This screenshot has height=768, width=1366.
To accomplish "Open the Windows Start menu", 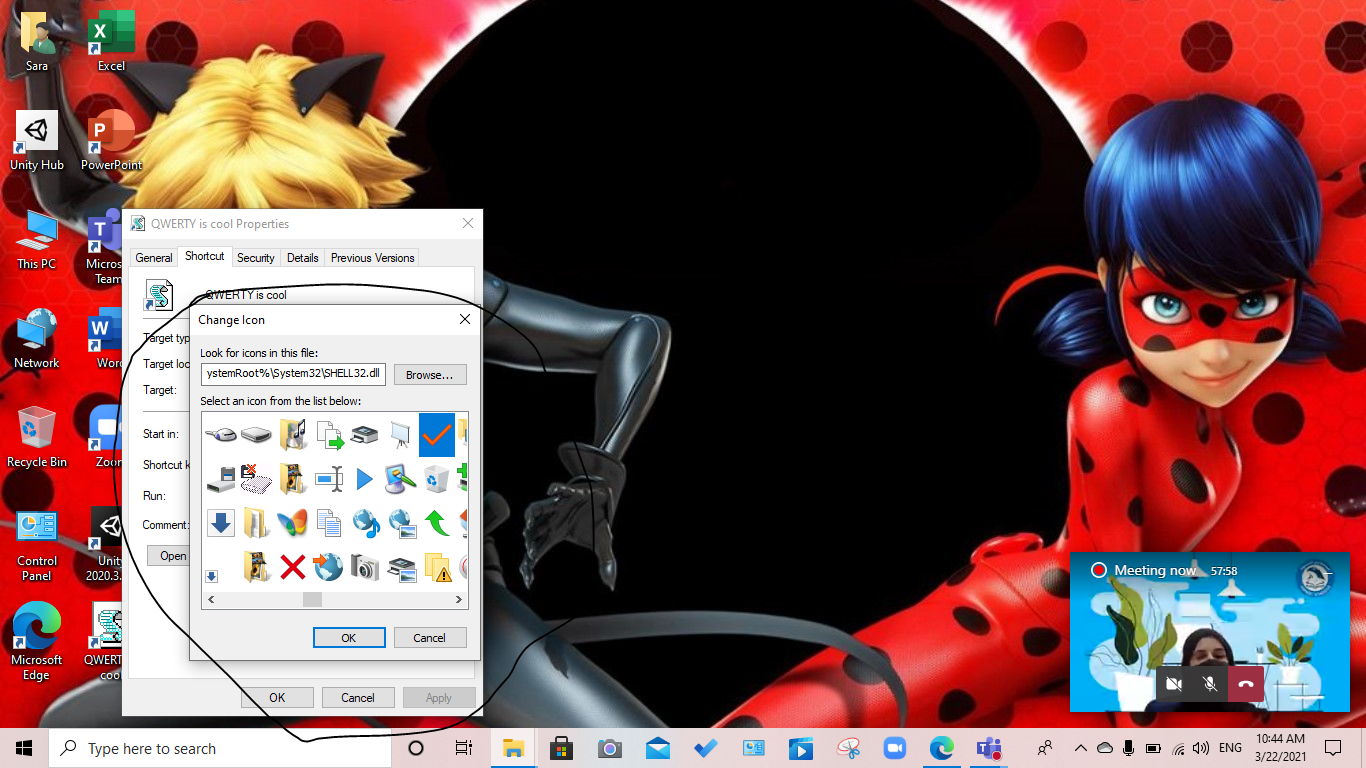I will (24, 748).
